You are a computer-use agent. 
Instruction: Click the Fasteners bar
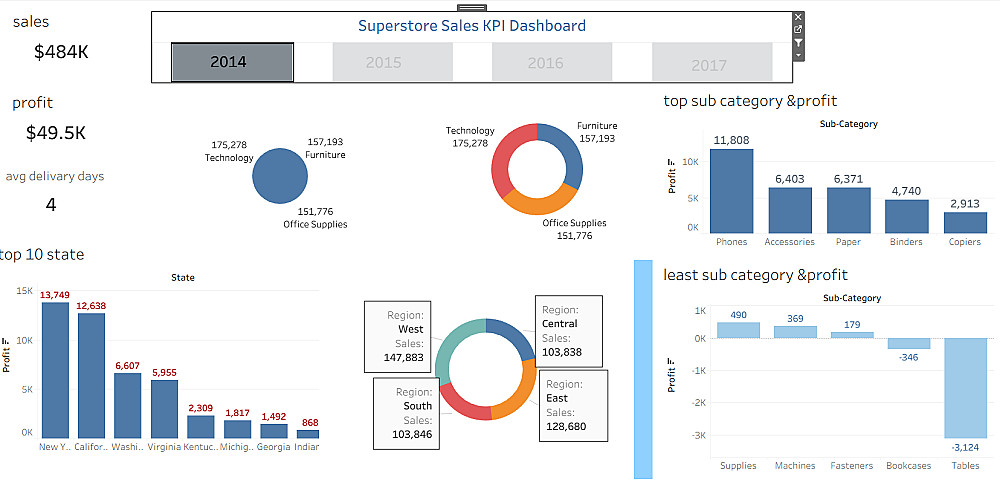click(x=852, y=335)
